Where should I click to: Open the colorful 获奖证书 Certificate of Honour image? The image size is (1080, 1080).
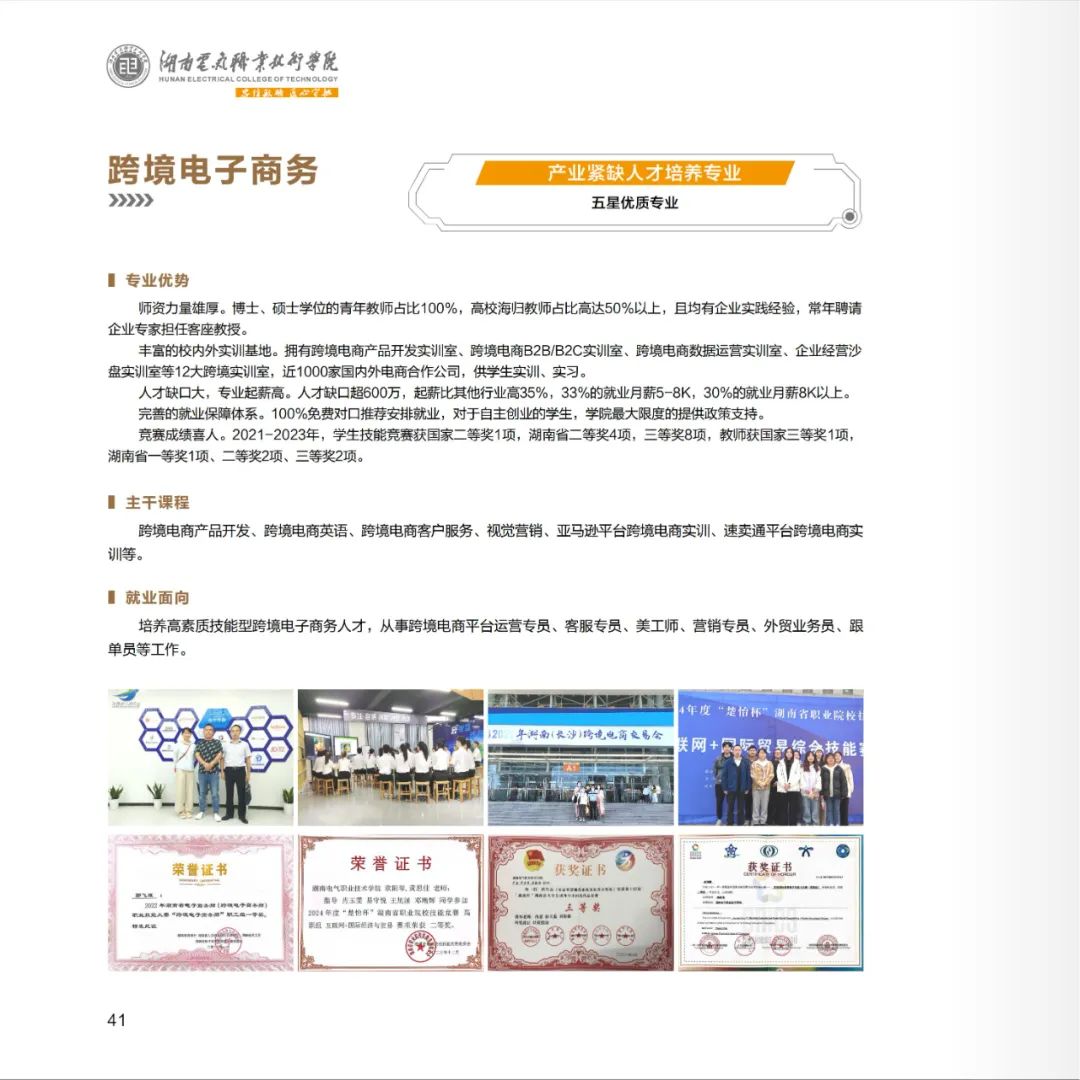point(770,903)
